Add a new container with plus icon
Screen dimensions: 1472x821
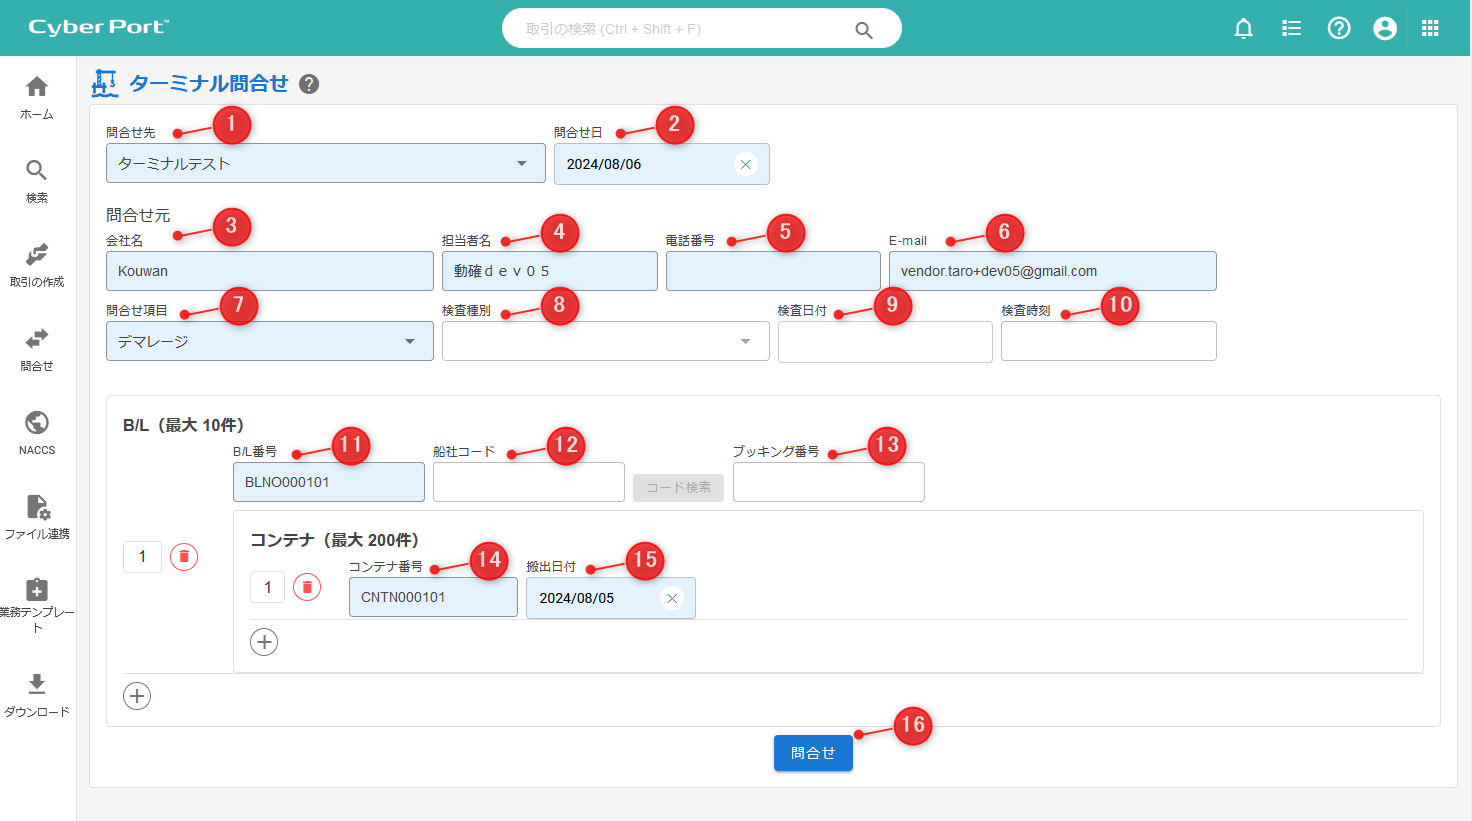click(x=264, y=642)
